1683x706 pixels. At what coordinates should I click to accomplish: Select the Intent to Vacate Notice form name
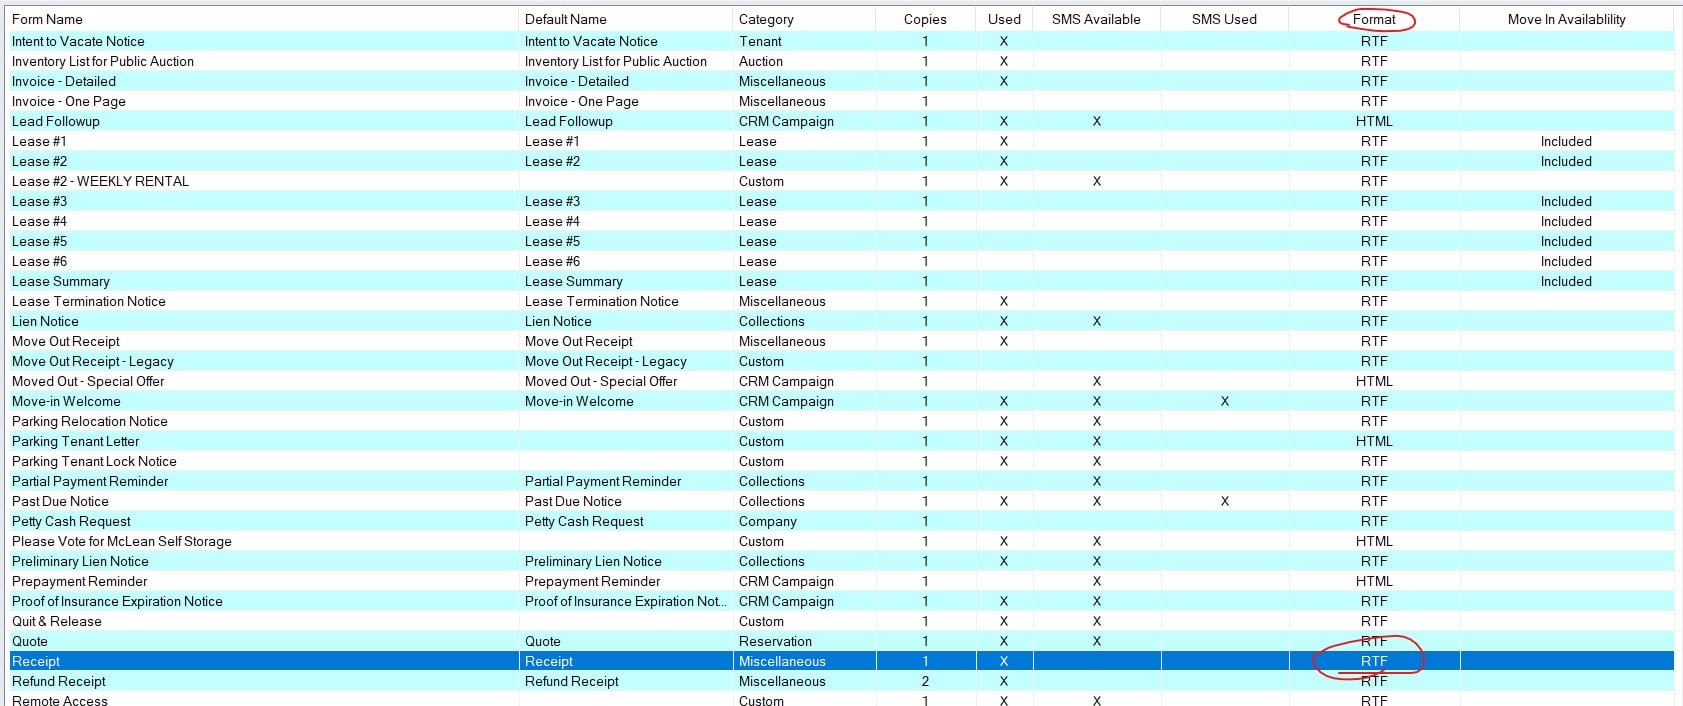pyautogui.click(x=78, y=41)
